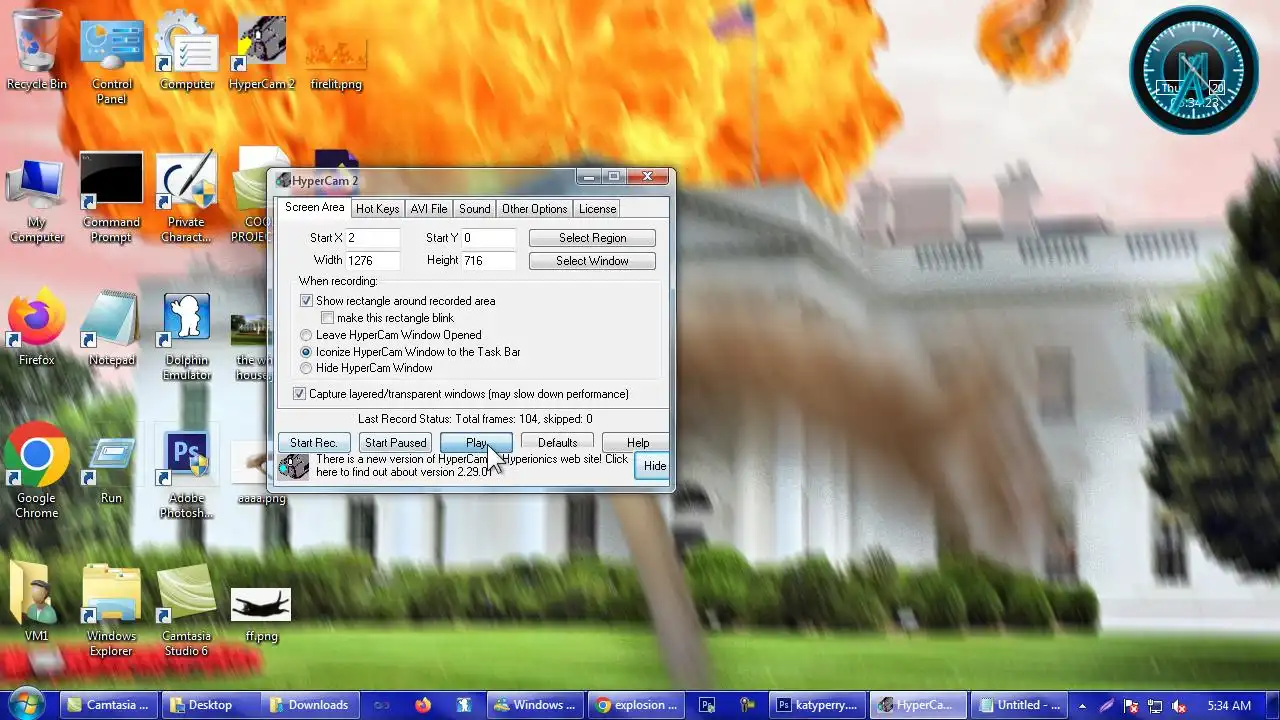
Task: Switch to the Hot Keys tab
Action: (377, 209)
